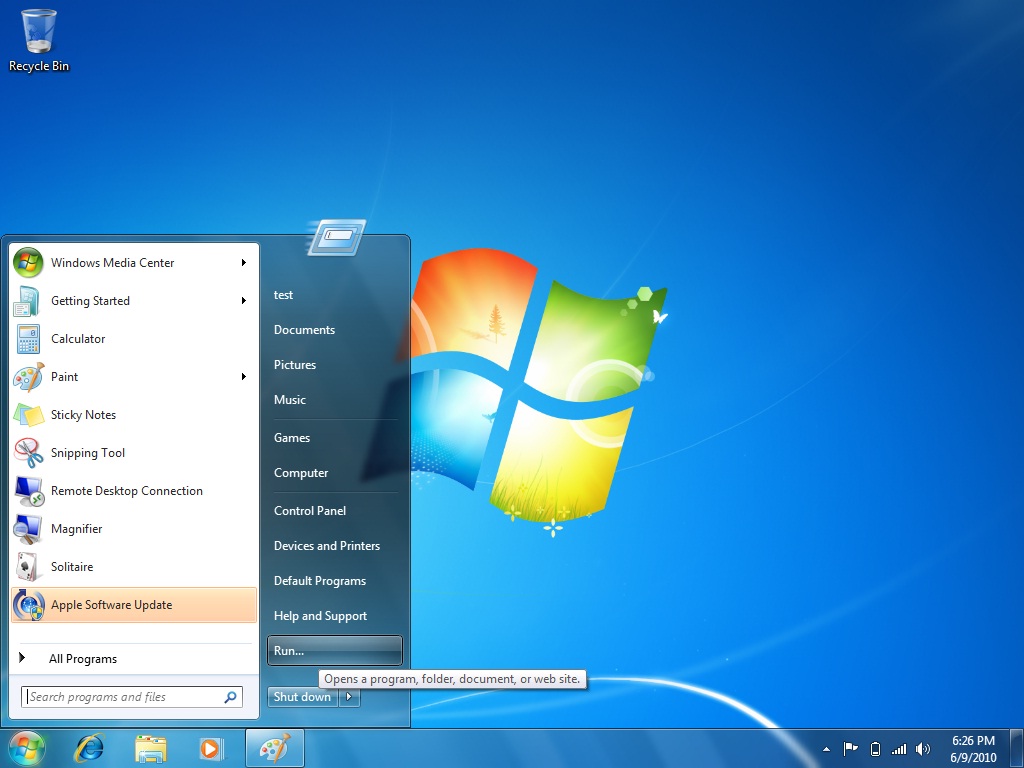Click the Snipping Tool scissors icon
The height and width of the screenshot is (768, 1024).
(x=28, y=453)
